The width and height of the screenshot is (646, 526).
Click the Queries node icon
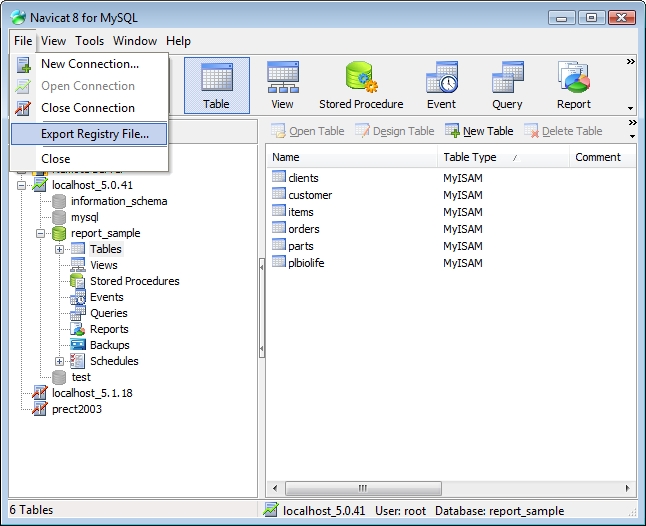(78, 313)
